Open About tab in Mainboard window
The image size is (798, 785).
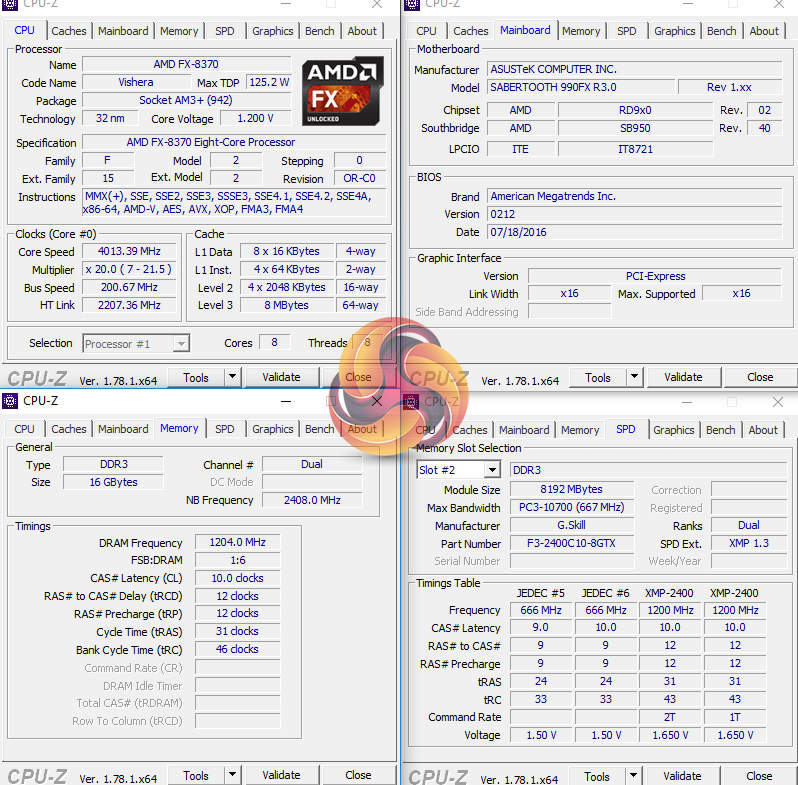764,31
